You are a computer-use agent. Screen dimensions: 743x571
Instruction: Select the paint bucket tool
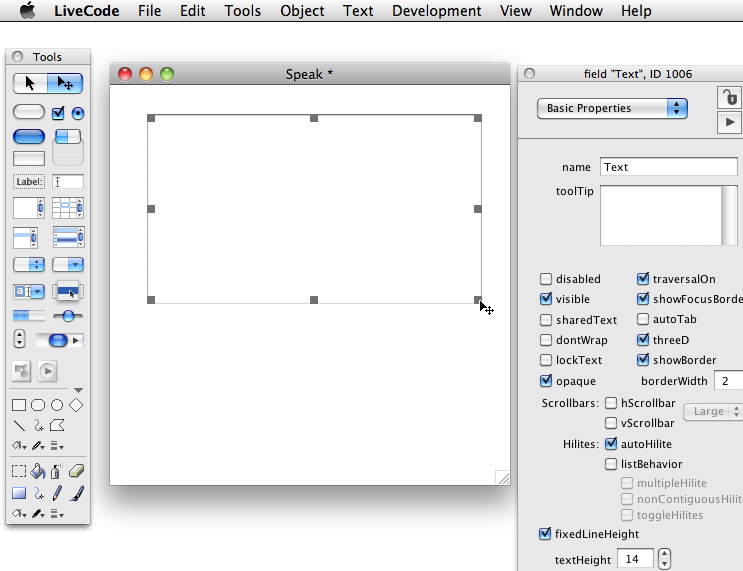38,471
